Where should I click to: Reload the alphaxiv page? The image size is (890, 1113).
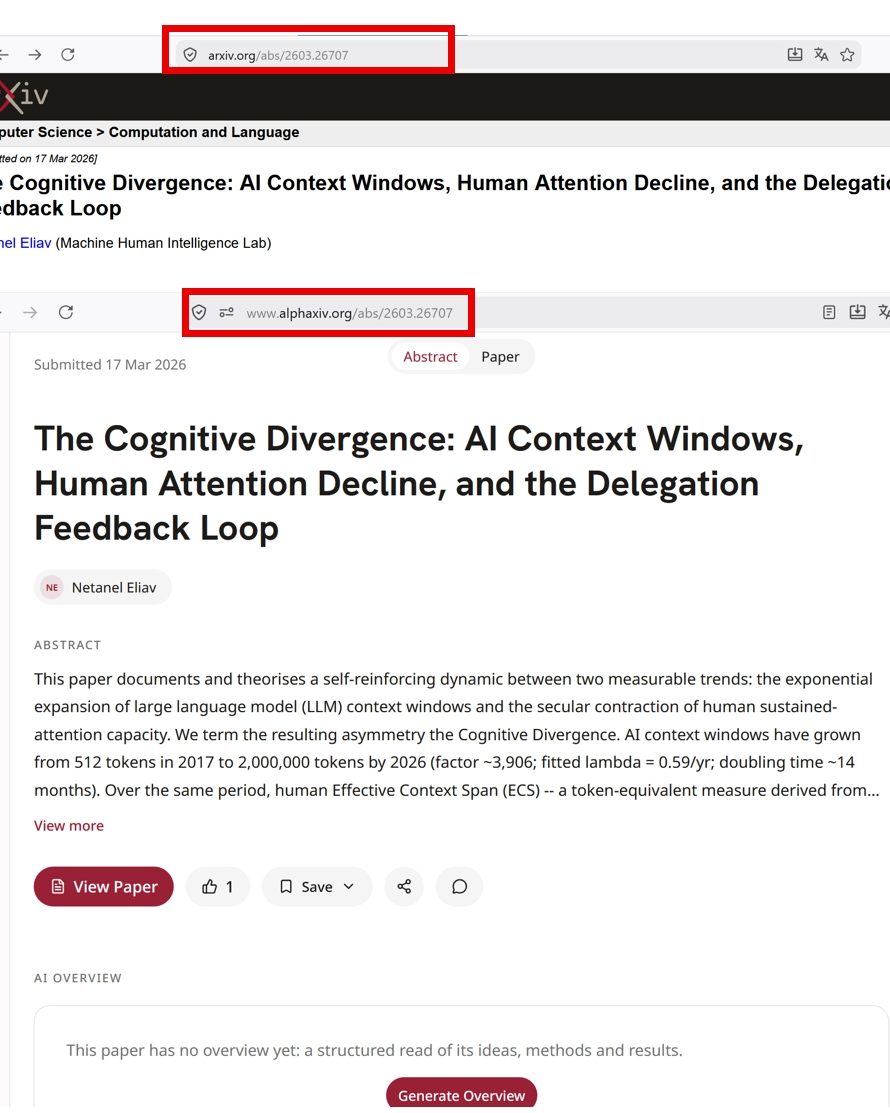pos(66,312)
